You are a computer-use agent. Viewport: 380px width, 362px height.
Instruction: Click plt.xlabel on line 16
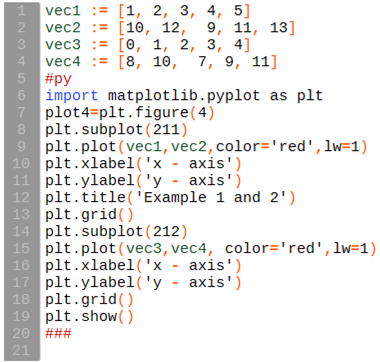pos(90,265)
